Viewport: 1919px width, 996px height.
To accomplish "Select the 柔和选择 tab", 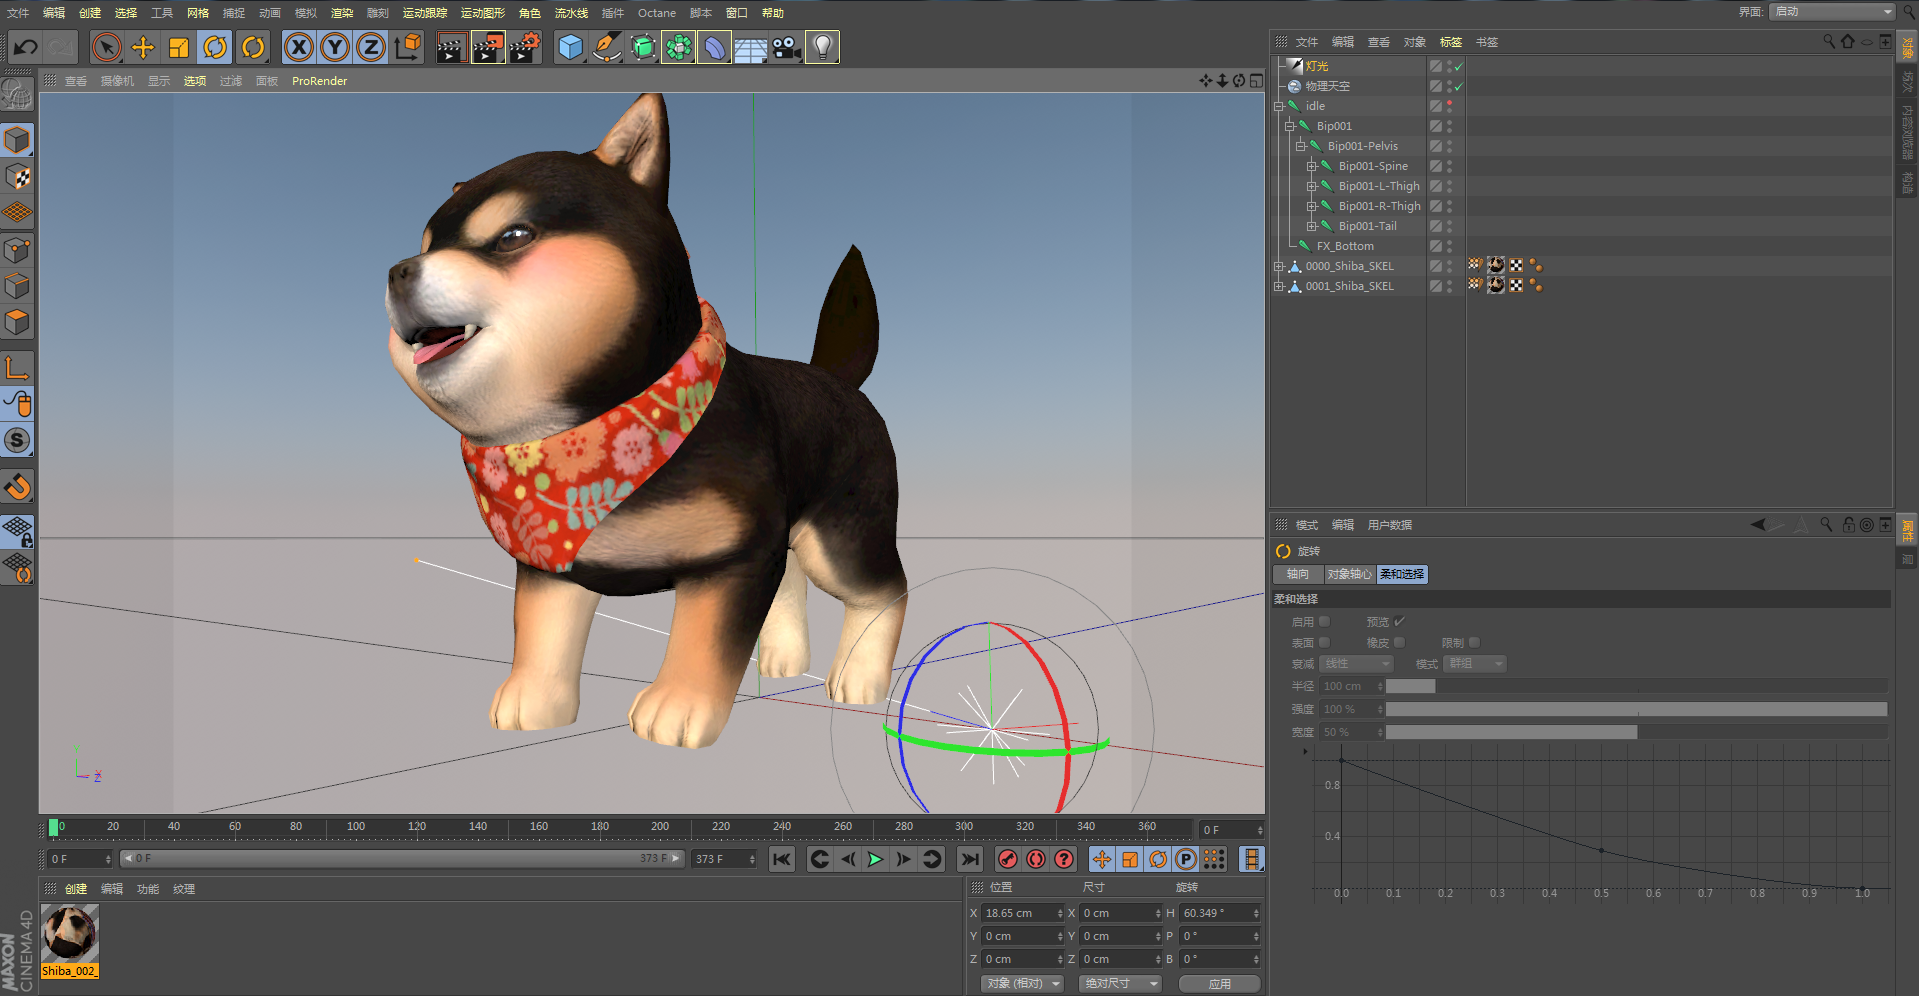I will tap(1402, 574).
